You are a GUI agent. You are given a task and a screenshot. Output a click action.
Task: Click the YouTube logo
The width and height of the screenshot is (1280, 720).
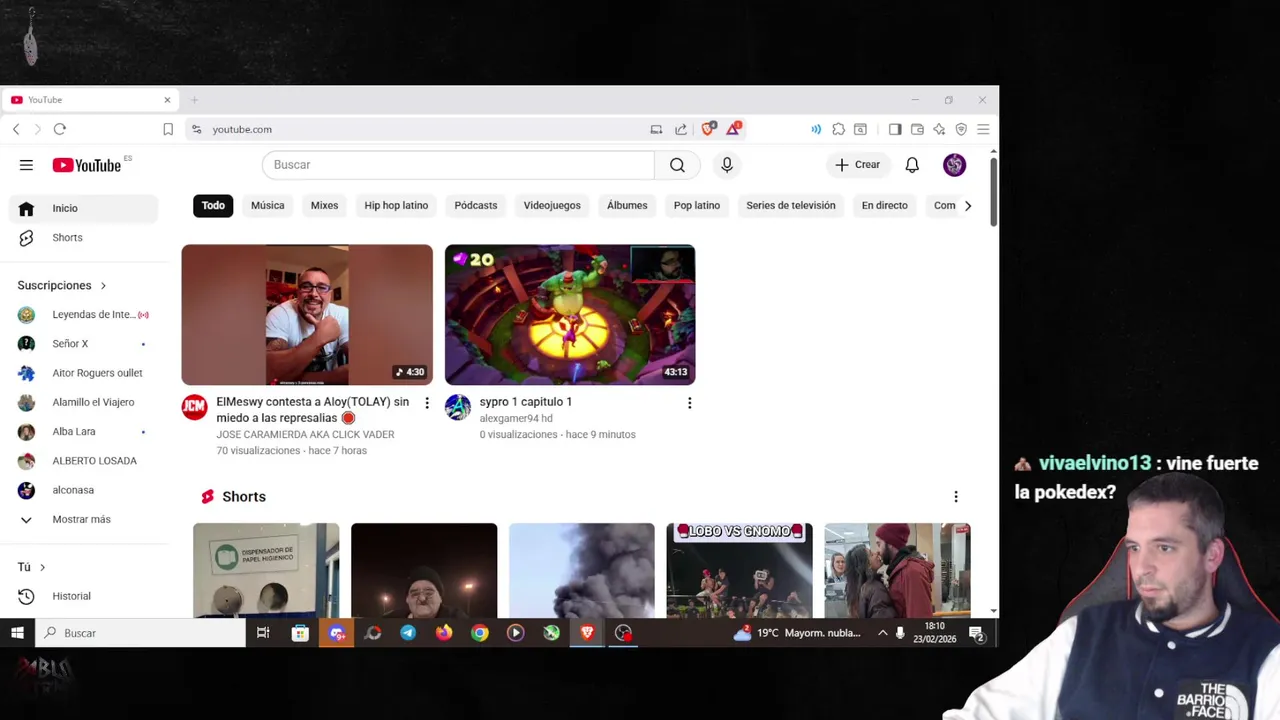(87, 165)
